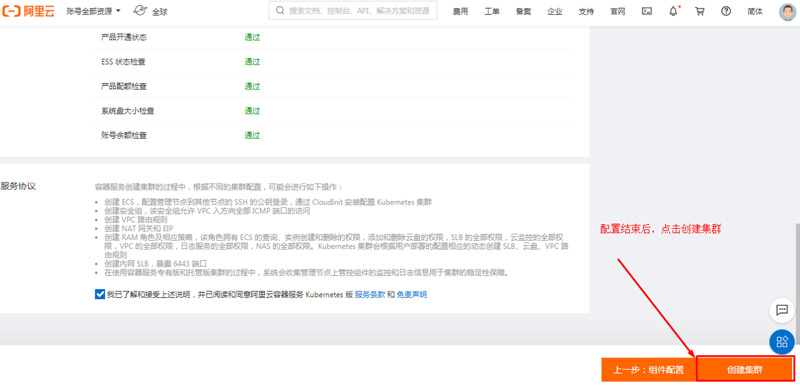Open the 简体 language selector
The width and height of the screenshot is (800, 387).
(x=755, y=12)
